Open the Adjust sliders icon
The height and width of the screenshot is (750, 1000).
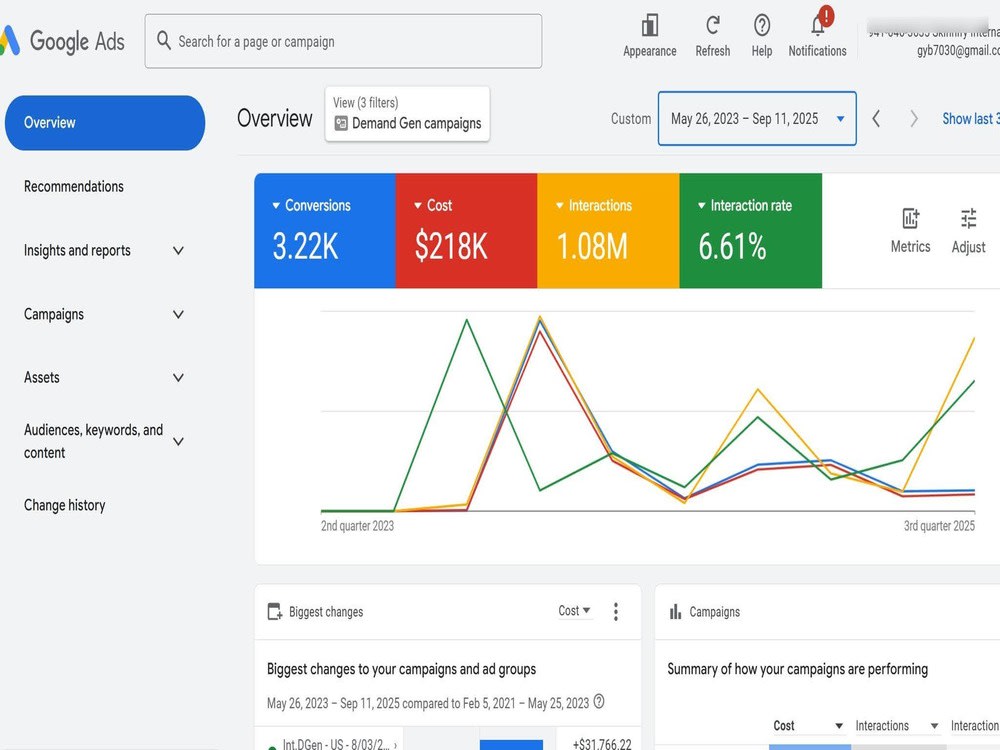point(968,219)
